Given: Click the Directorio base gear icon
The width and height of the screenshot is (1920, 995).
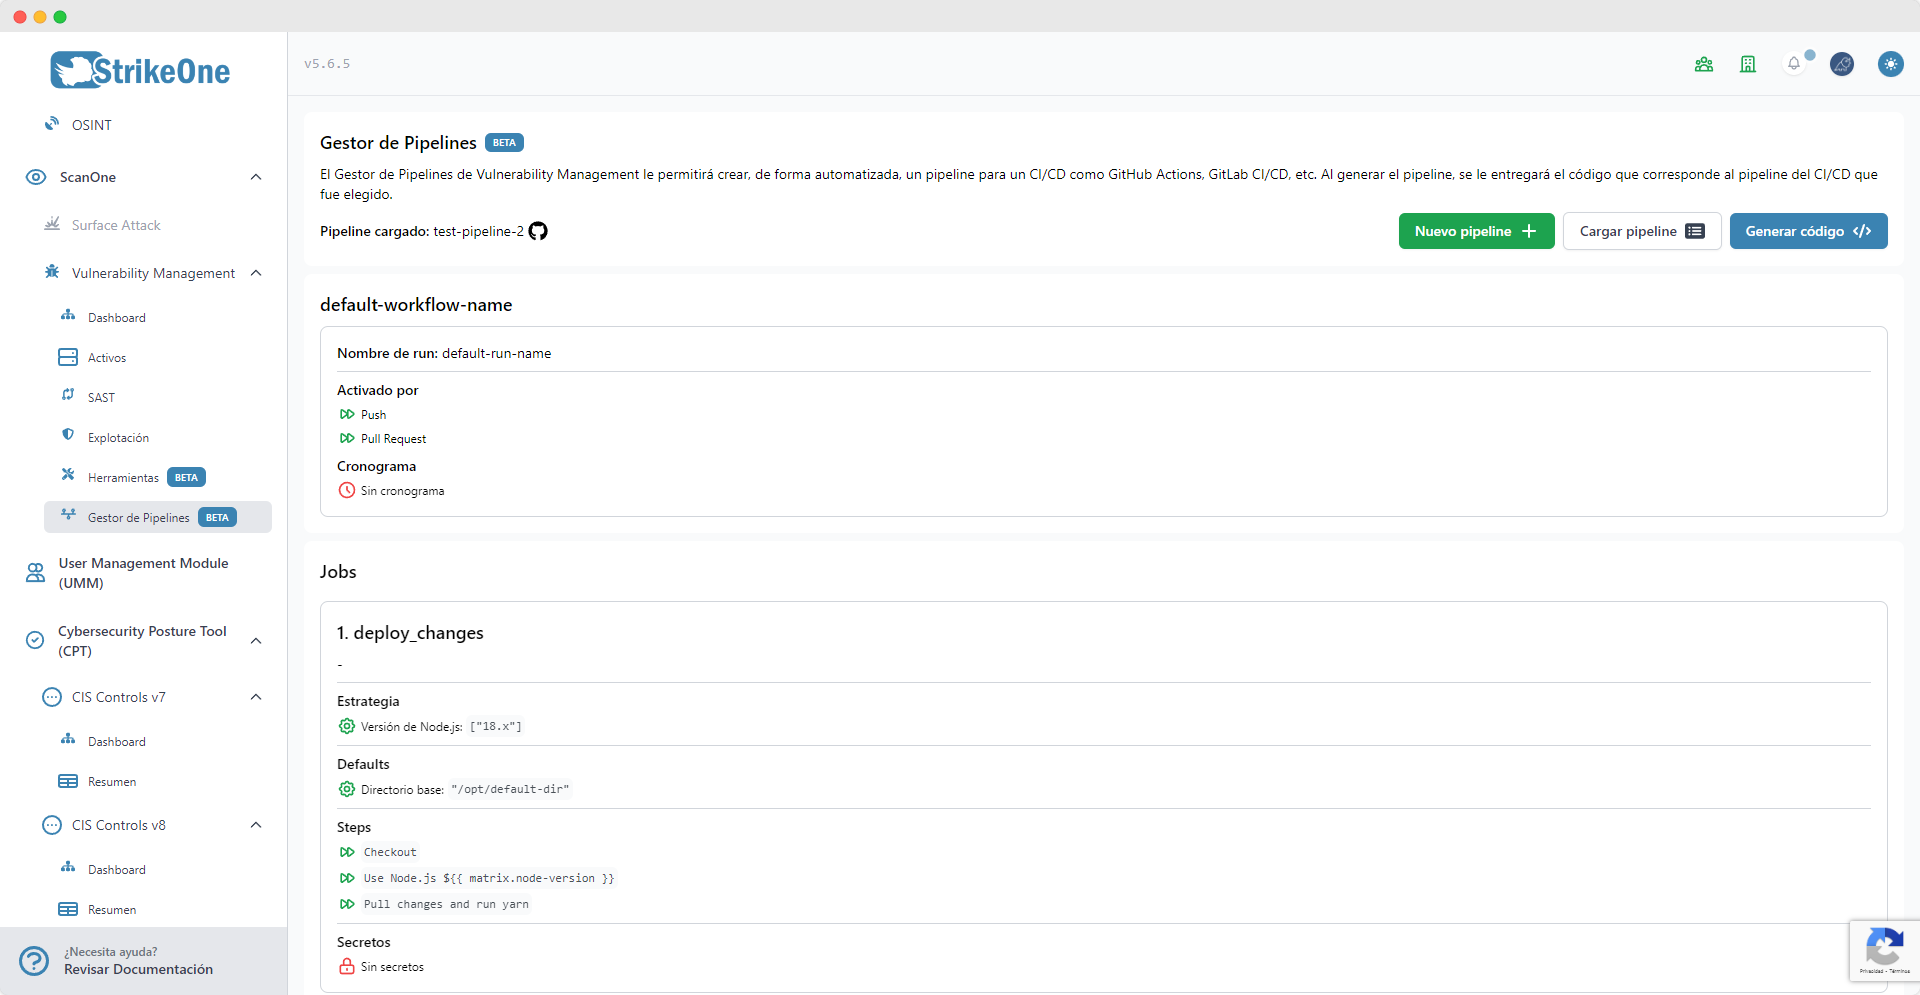Looking at the screenshot, I should coord(347,789).
